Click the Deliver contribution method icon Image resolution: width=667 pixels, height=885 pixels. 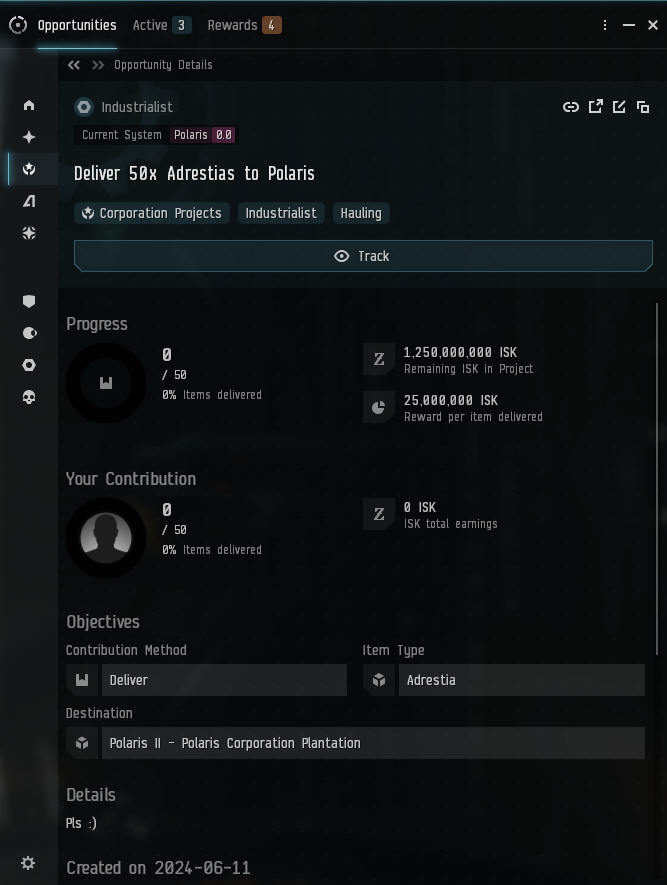pyautogui.click(x=82, y=680)
